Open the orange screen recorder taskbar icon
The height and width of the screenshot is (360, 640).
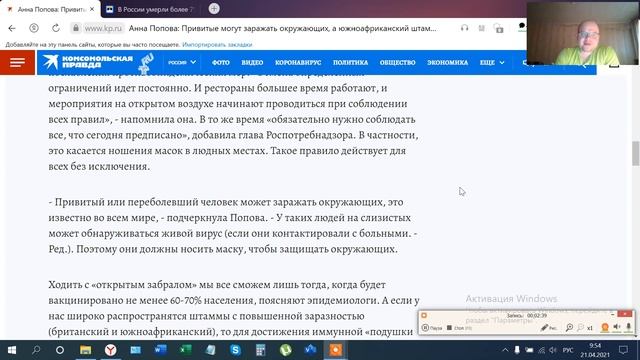point(336,350)
